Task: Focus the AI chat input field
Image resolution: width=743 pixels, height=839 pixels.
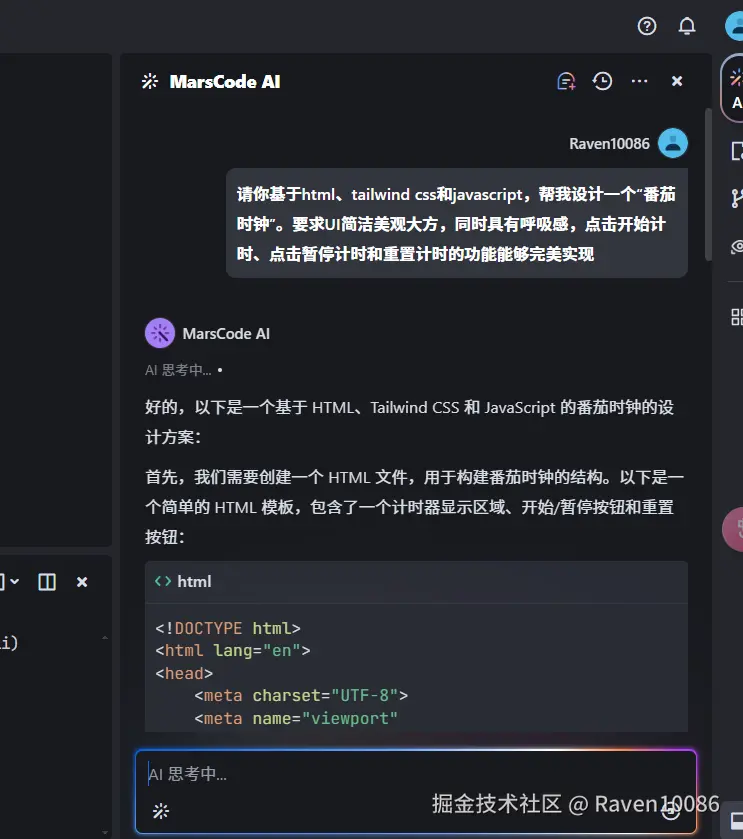Action: [x=416, y=791]
